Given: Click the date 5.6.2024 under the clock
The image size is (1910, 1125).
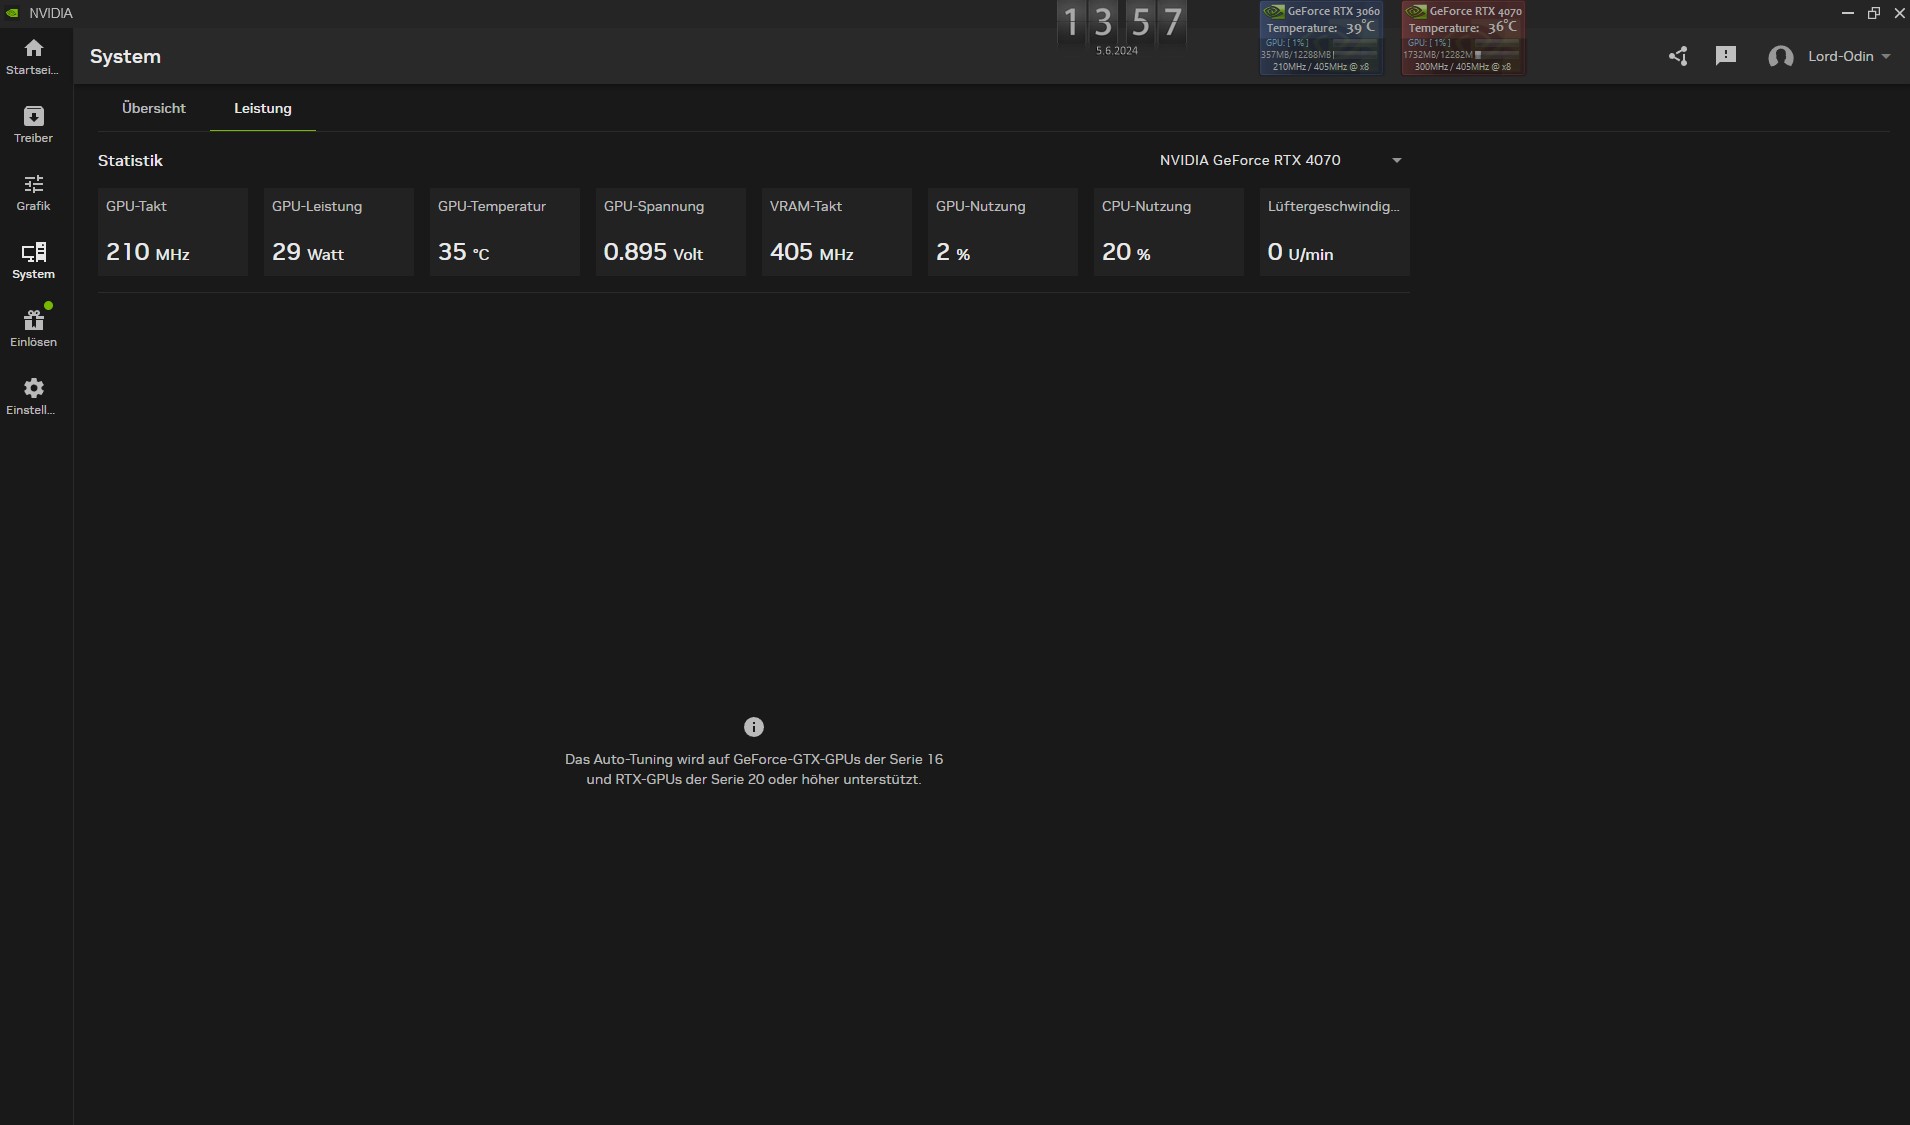Looking at the screenshot, I should pos(1117,50).
